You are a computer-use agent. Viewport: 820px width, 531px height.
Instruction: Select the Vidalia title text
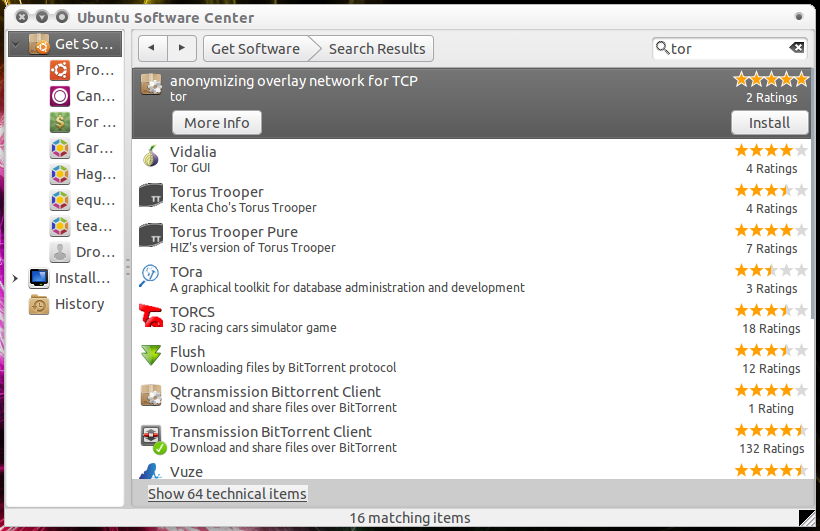tap(193, 152)
